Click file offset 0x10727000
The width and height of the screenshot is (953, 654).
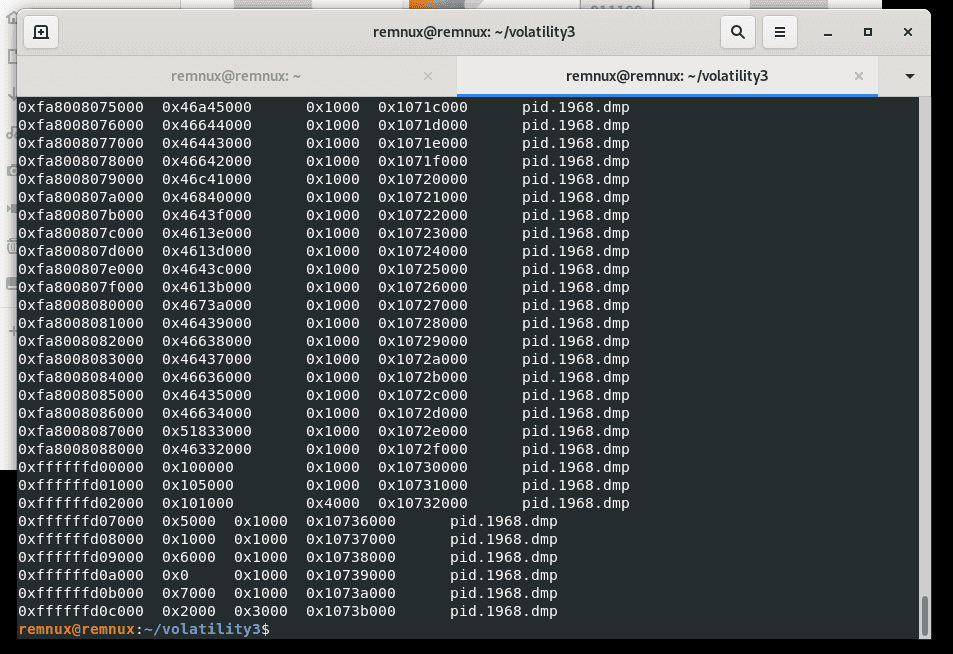(x=423, y=305)
